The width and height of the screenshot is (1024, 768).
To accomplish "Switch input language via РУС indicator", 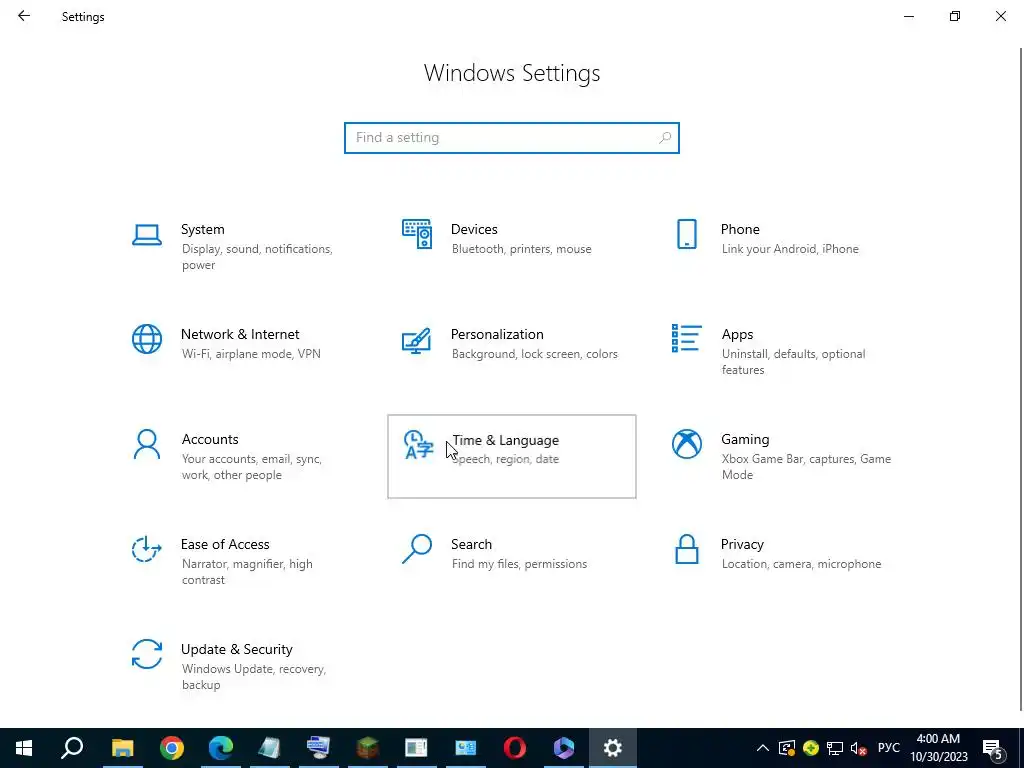I will point(889,748).
